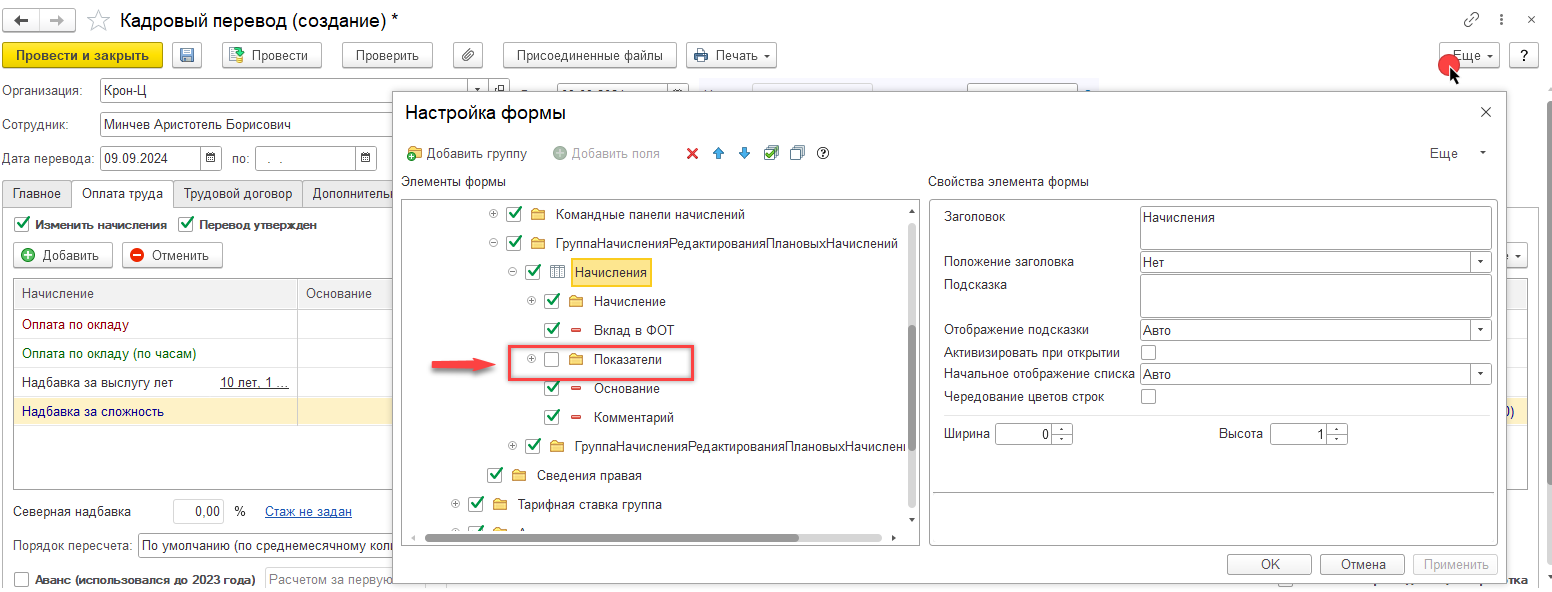1552x592 pixels.
Task: Click Добавить группу in the dialog
Action: point(466,154)
